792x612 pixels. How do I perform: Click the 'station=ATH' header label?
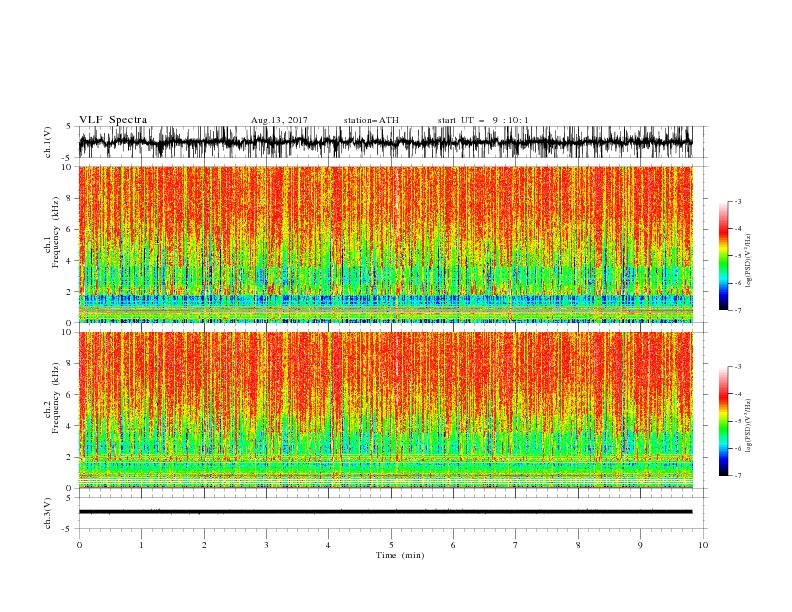[371, 120]
